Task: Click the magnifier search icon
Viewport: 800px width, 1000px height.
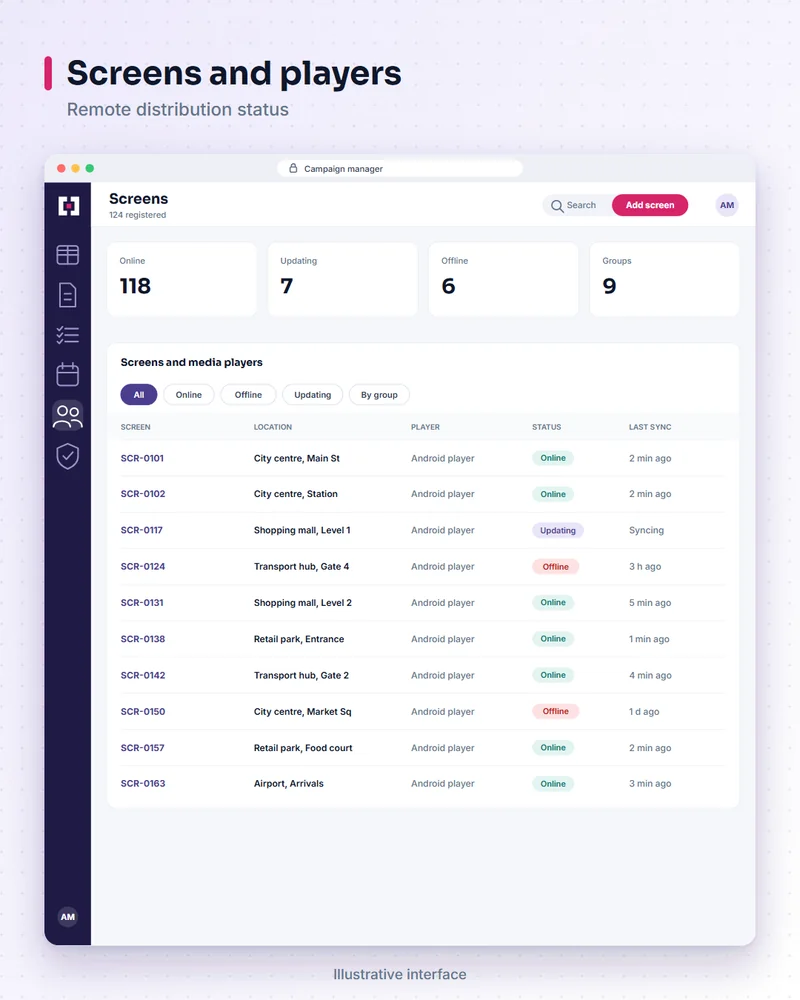Action: [557, 206]
